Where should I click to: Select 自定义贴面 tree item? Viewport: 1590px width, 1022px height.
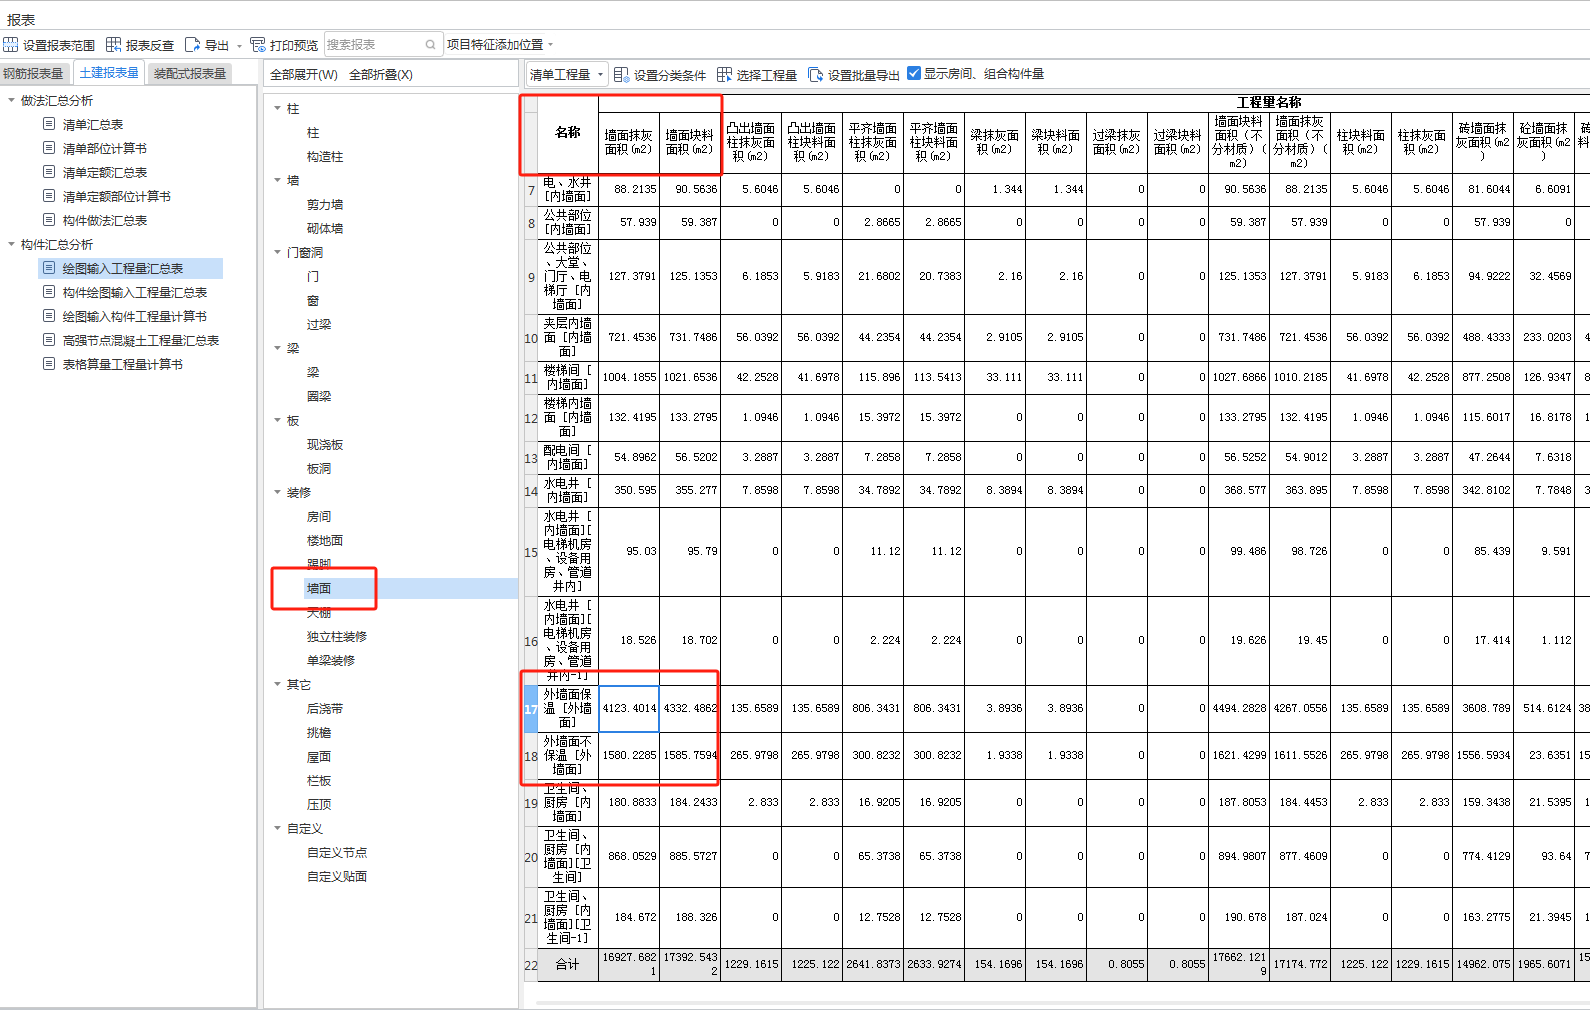[337, 877]
